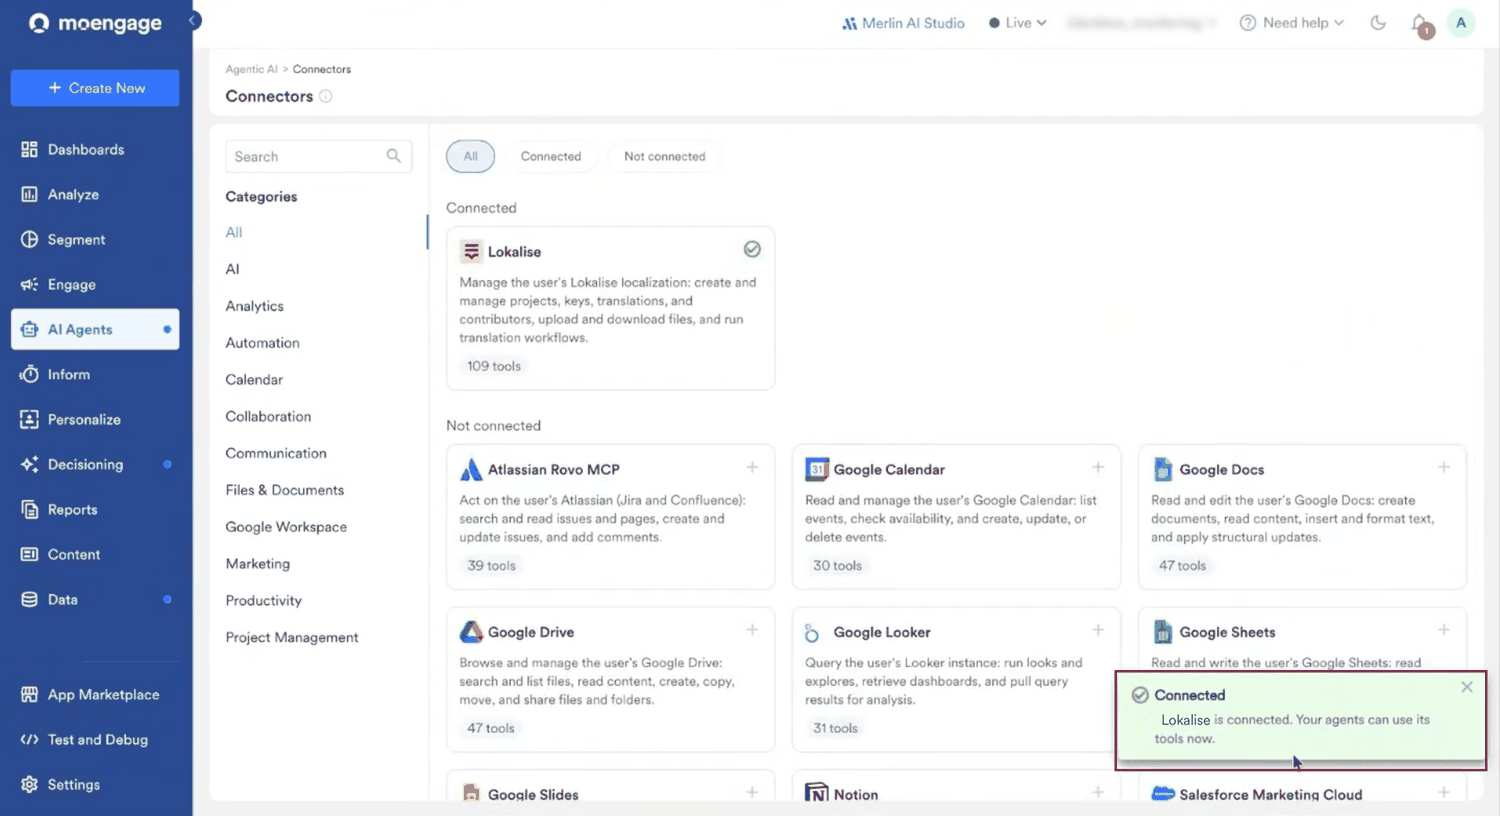Screen dimensions: 1500x816
Task: Close the Connected notification toast
Action: pos(1467,687)
